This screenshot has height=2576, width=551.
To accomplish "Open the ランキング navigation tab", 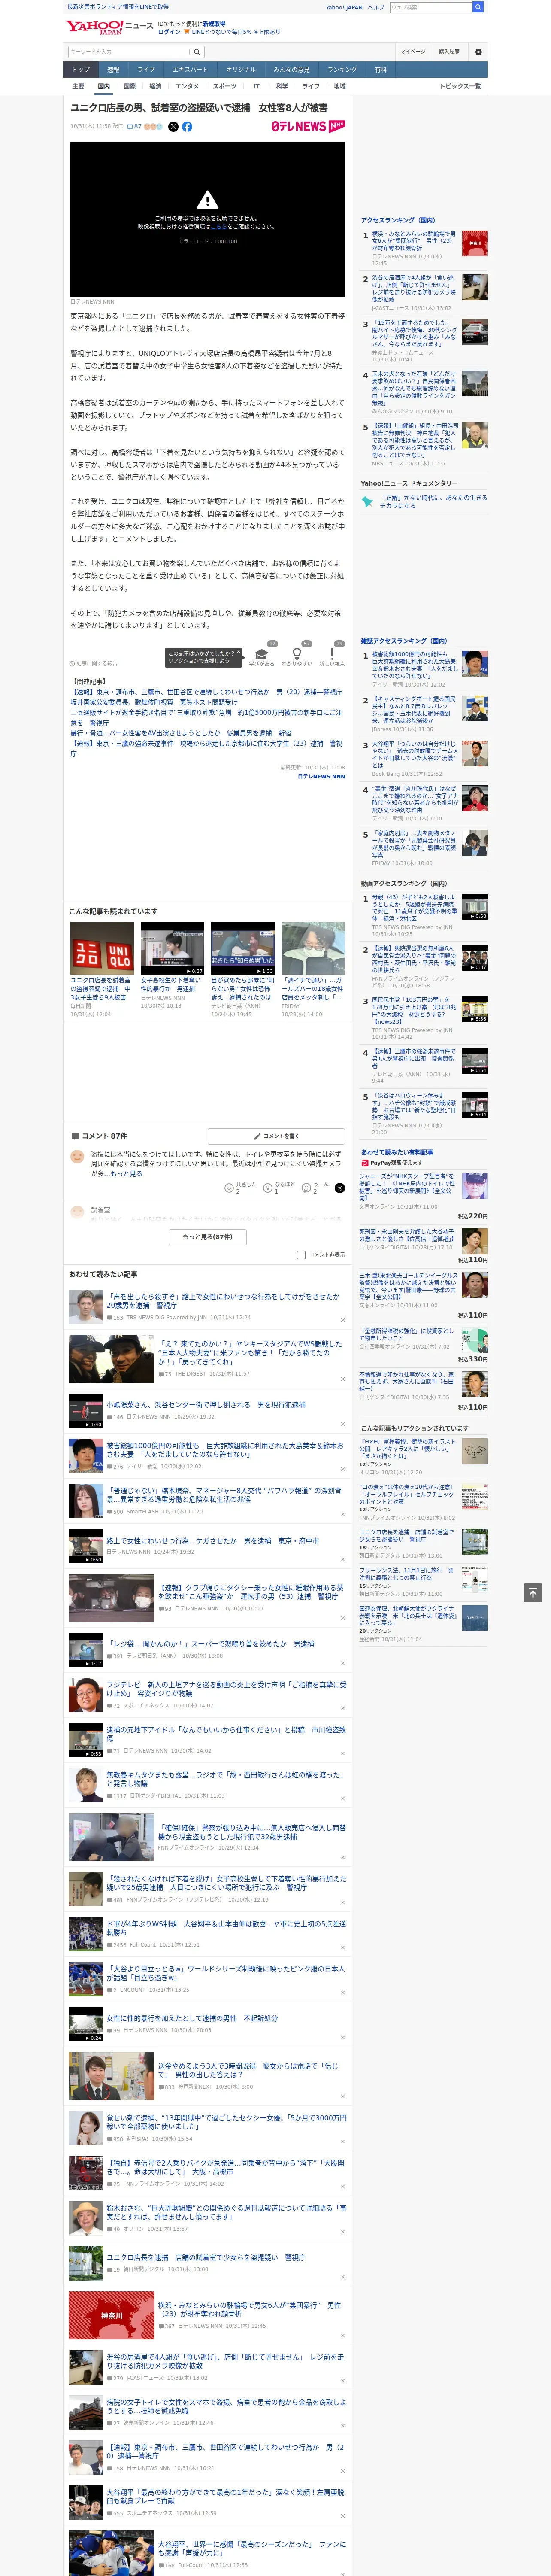I will click(x=342, y=70).
